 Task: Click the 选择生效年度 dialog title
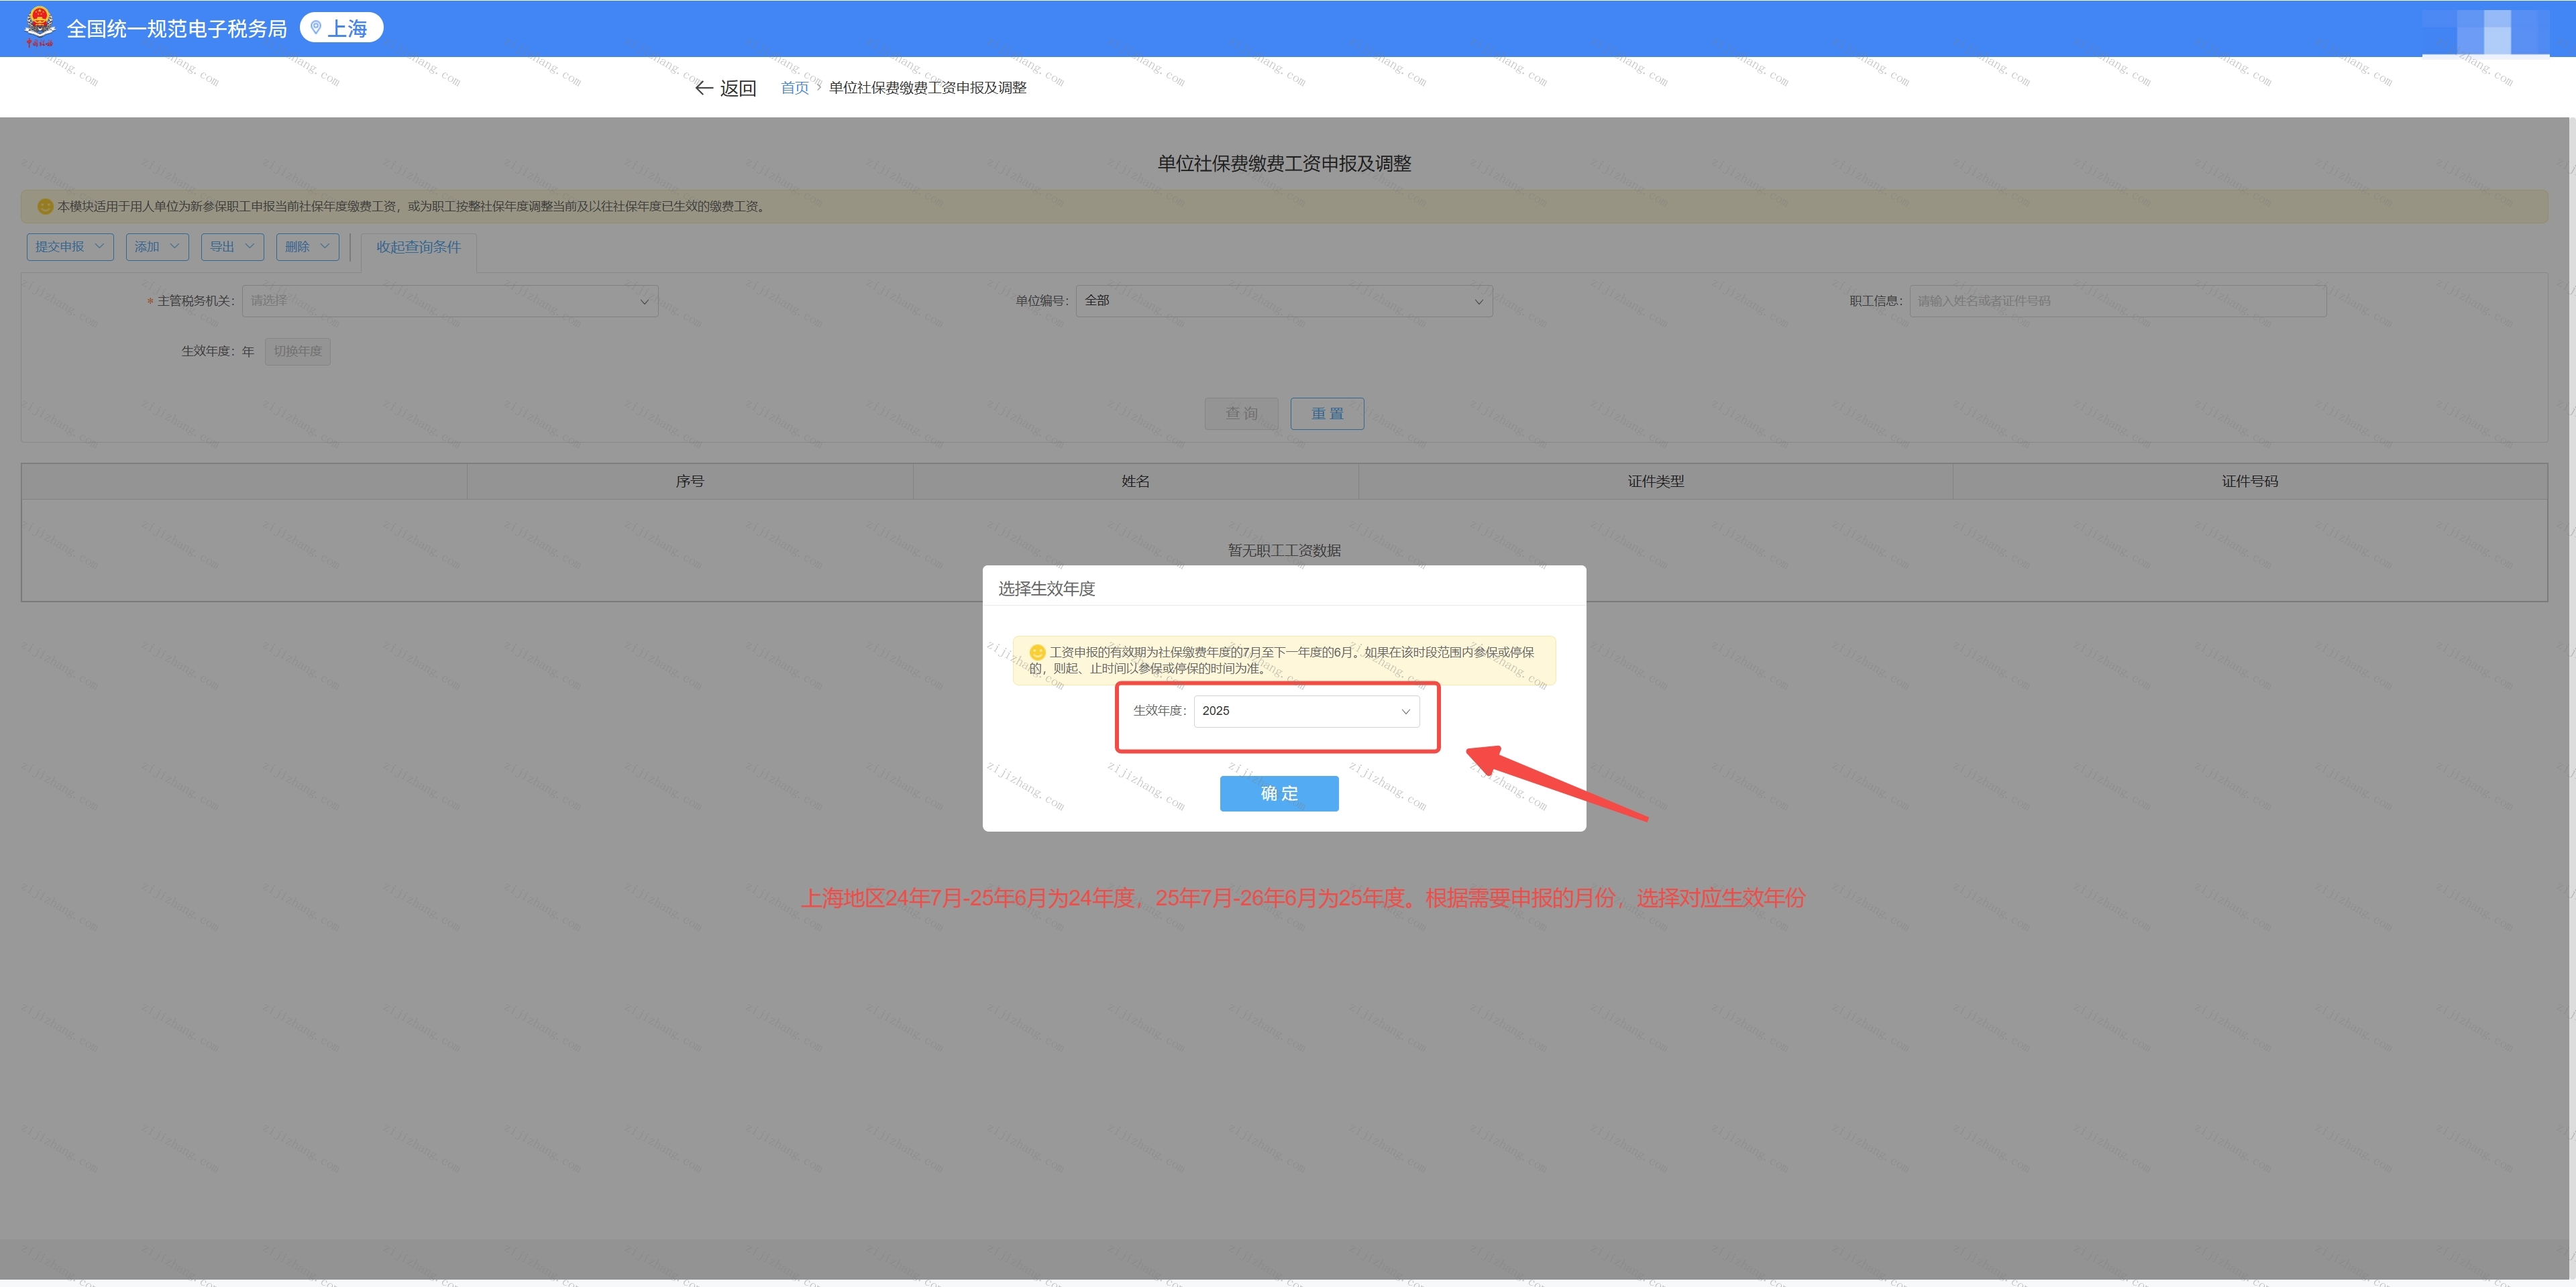[x=1046, y=589]
